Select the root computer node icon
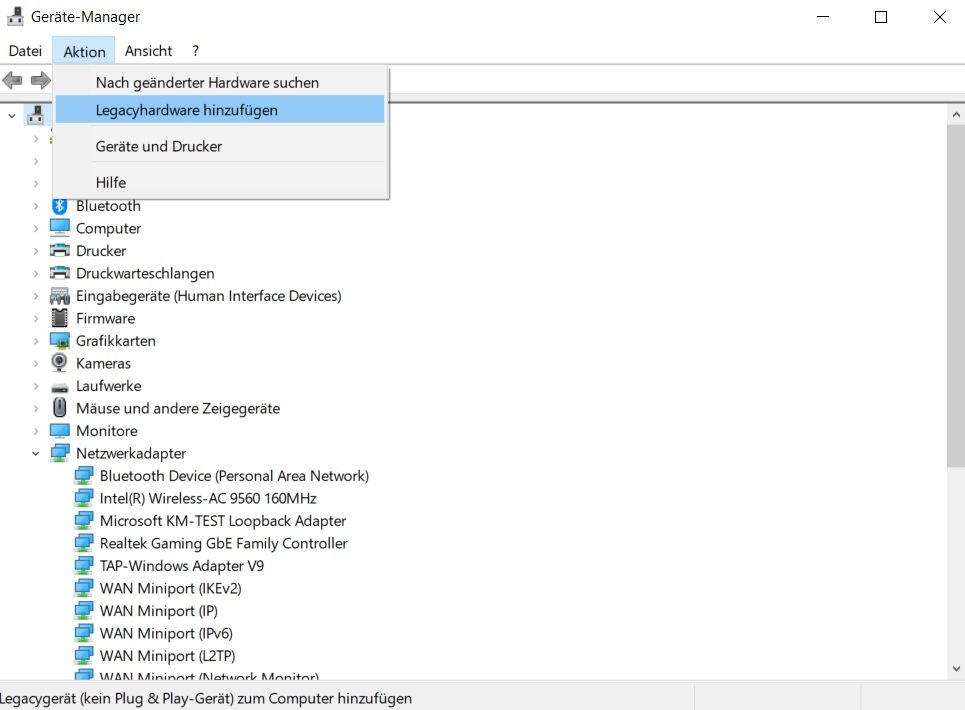Image resolution: width=965 pixels, height=710 pixels. pyautogui.click(x=36, y=115)
